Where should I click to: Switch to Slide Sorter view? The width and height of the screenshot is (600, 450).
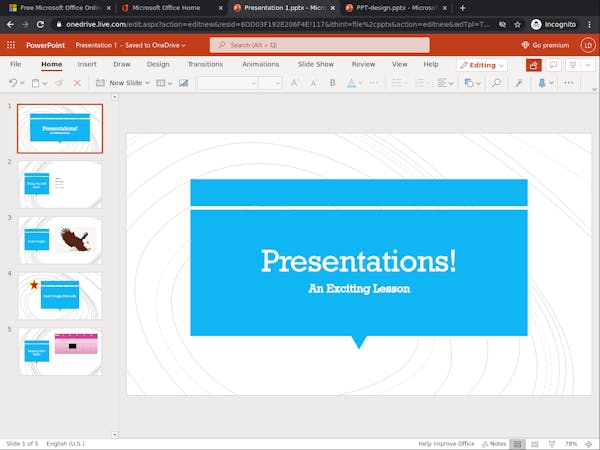(x=535, y=444)
